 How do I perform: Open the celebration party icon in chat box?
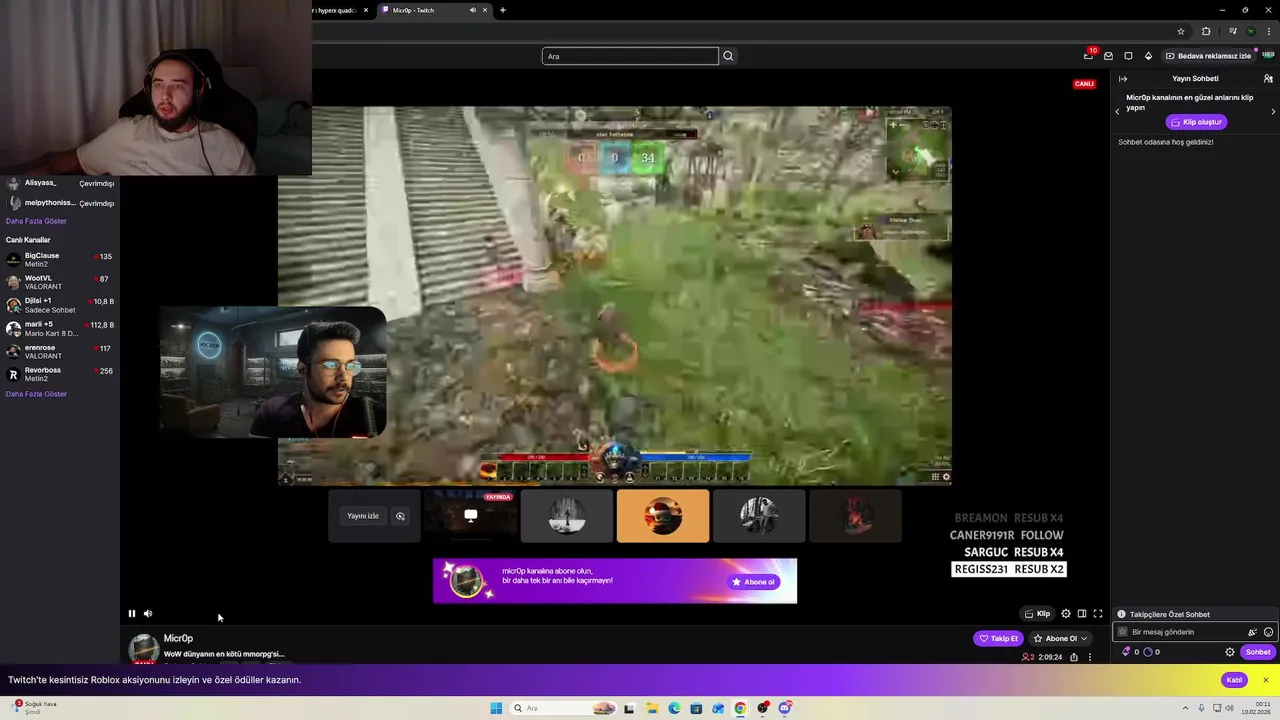tap(1252, 632)
